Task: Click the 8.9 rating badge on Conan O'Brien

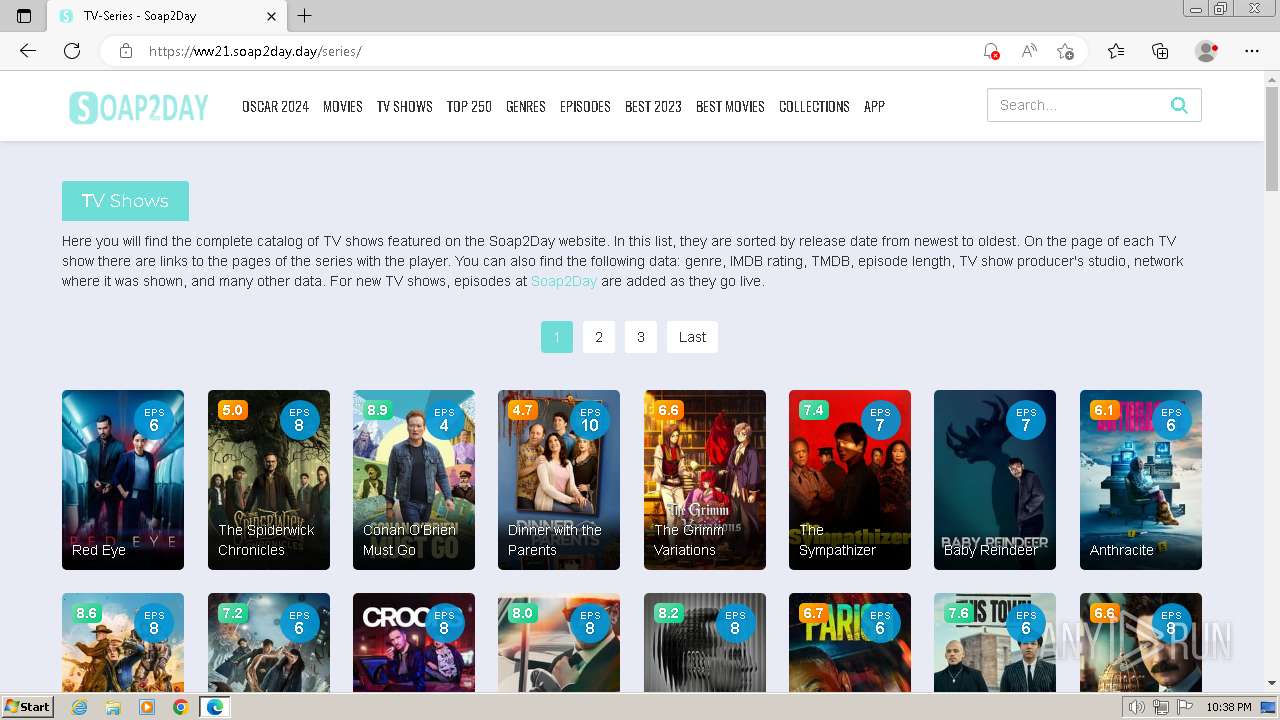Action: [x=377, y=410]
